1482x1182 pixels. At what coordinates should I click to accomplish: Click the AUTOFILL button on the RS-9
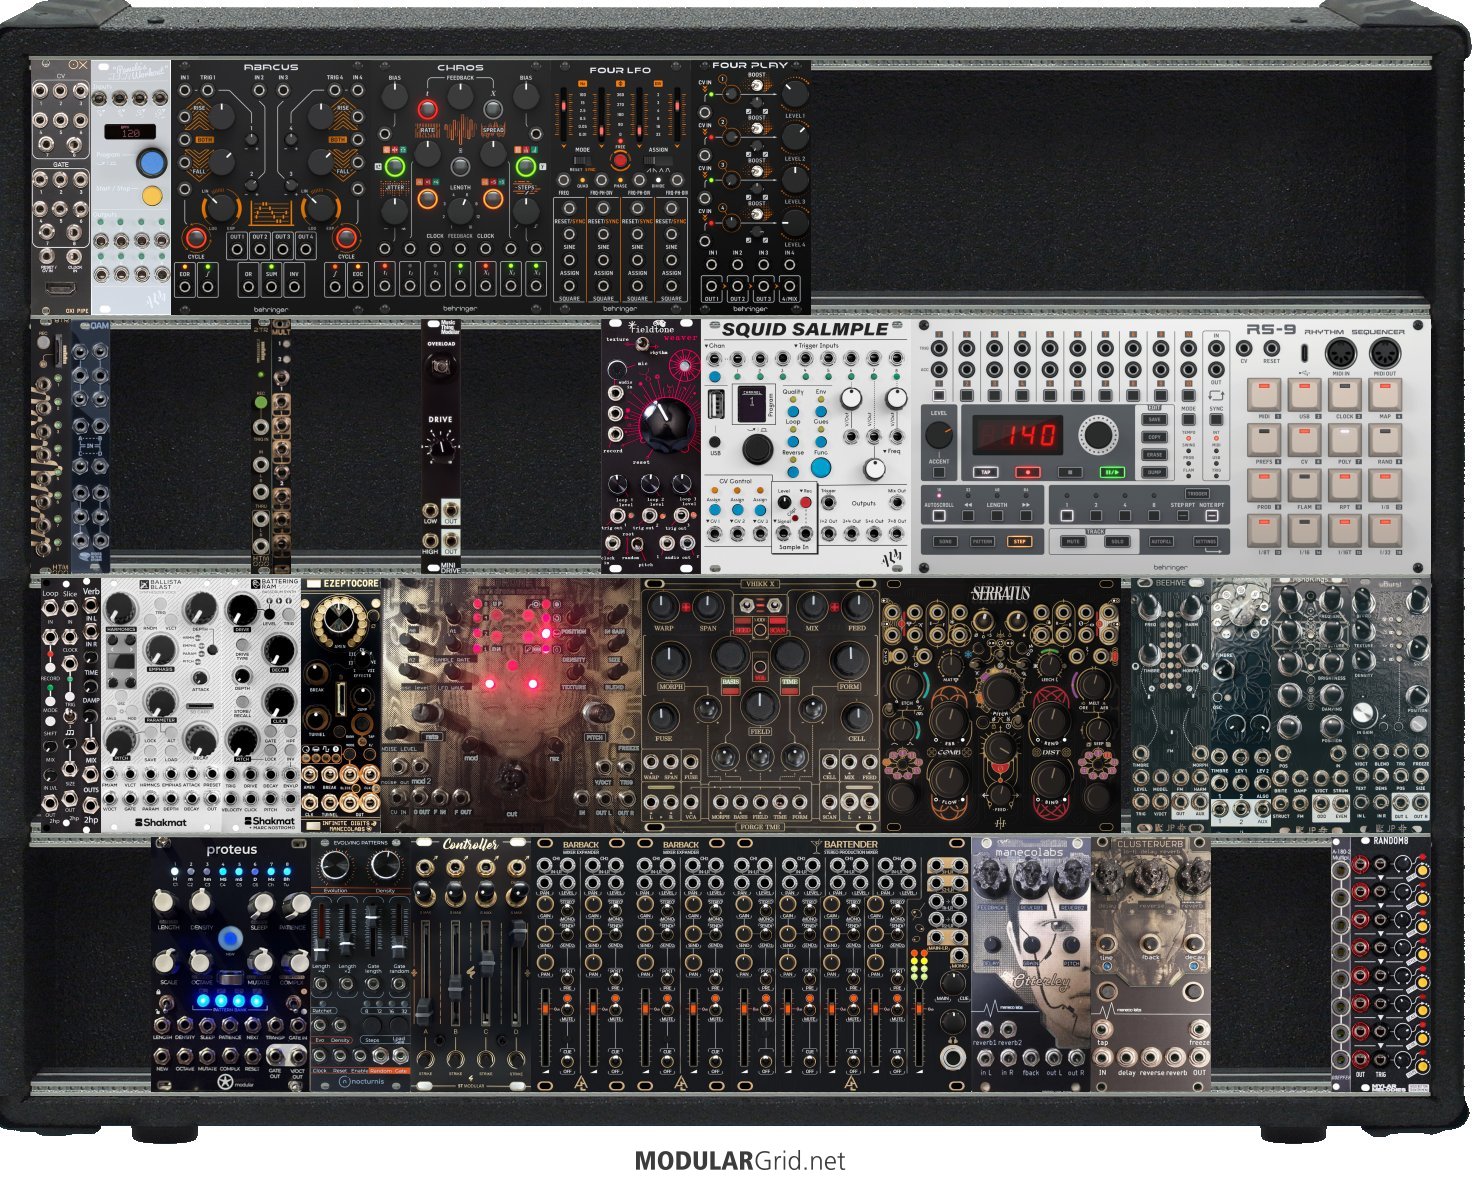tap(1161, 541)
